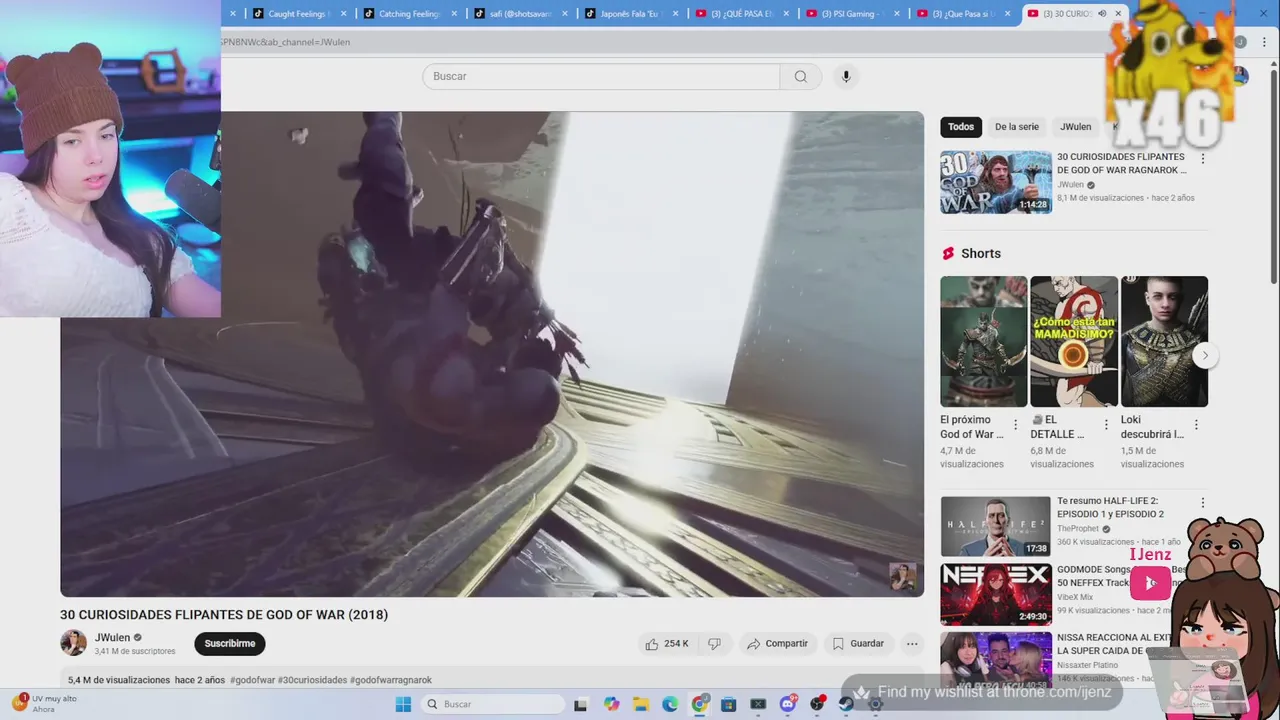This screenshot has width=1280, height=720.
Task: Open Microsoft Store from taskbar
Action: (729, 704)
